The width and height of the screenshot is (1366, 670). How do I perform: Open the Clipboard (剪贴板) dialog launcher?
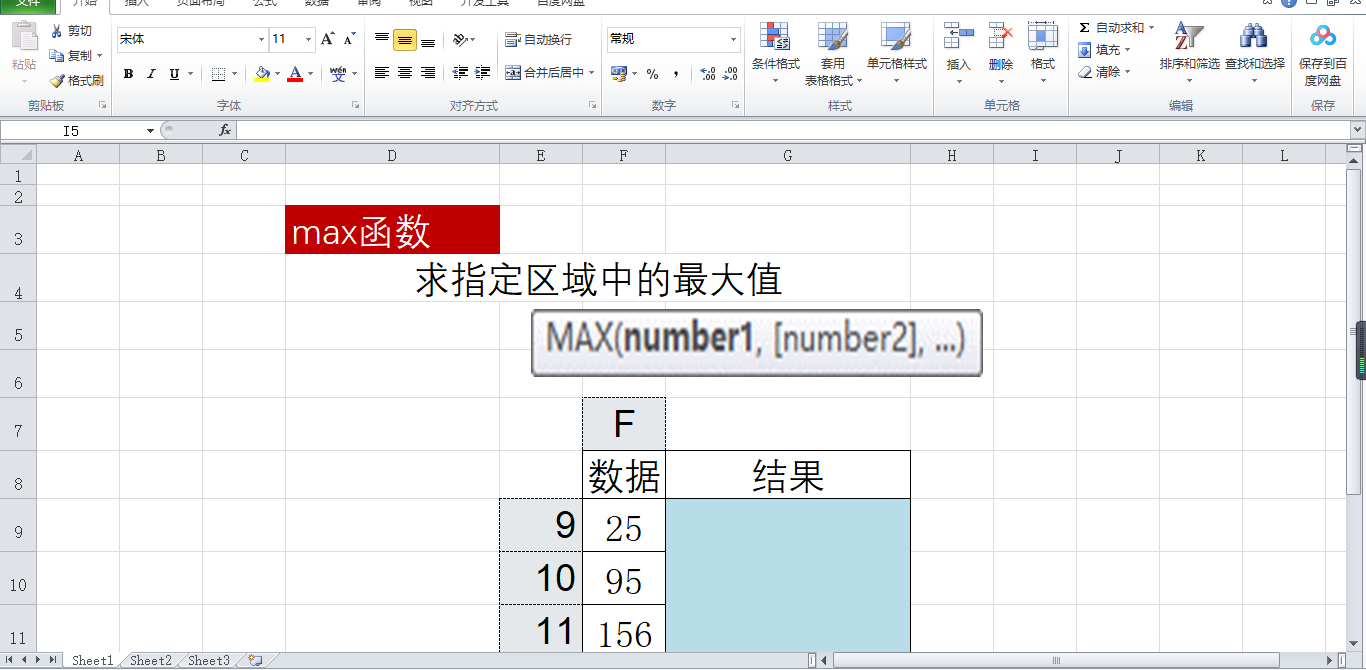pyautogui.click(x=102, y=105)
